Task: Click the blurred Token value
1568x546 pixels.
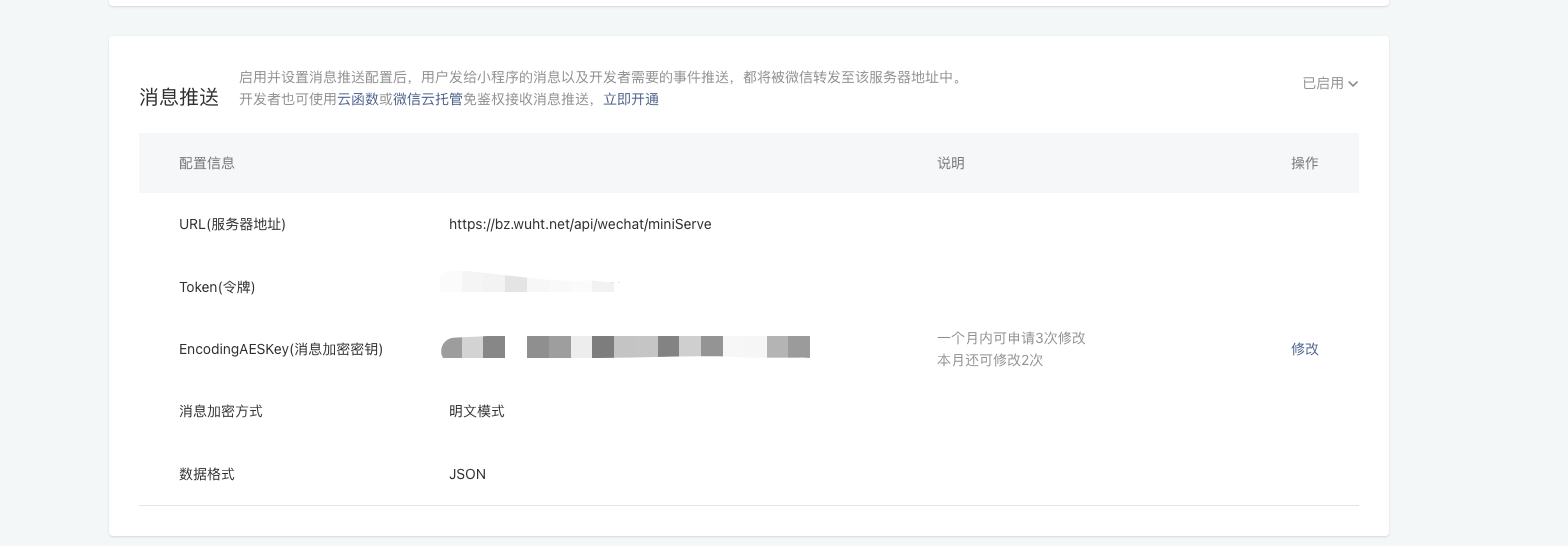Action: point(530,283)
